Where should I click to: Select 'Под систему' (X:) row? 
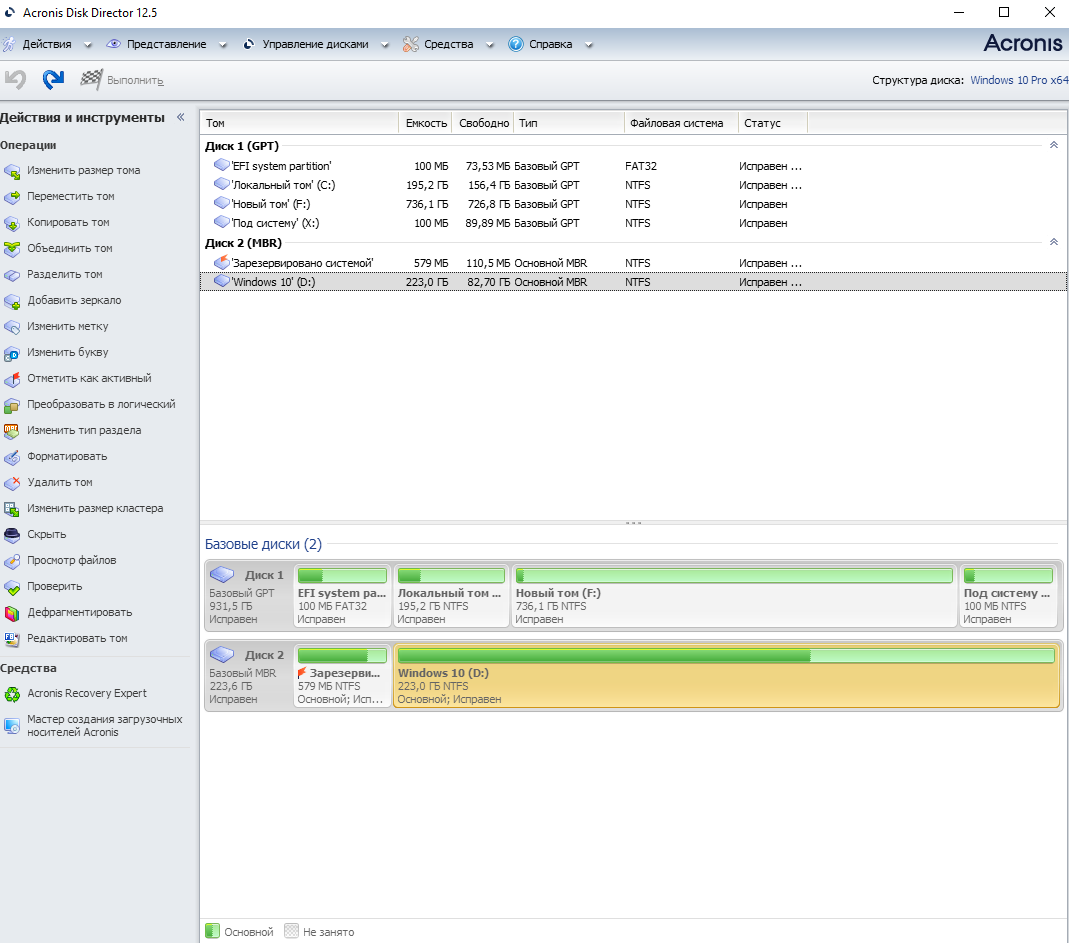[633, 223]
